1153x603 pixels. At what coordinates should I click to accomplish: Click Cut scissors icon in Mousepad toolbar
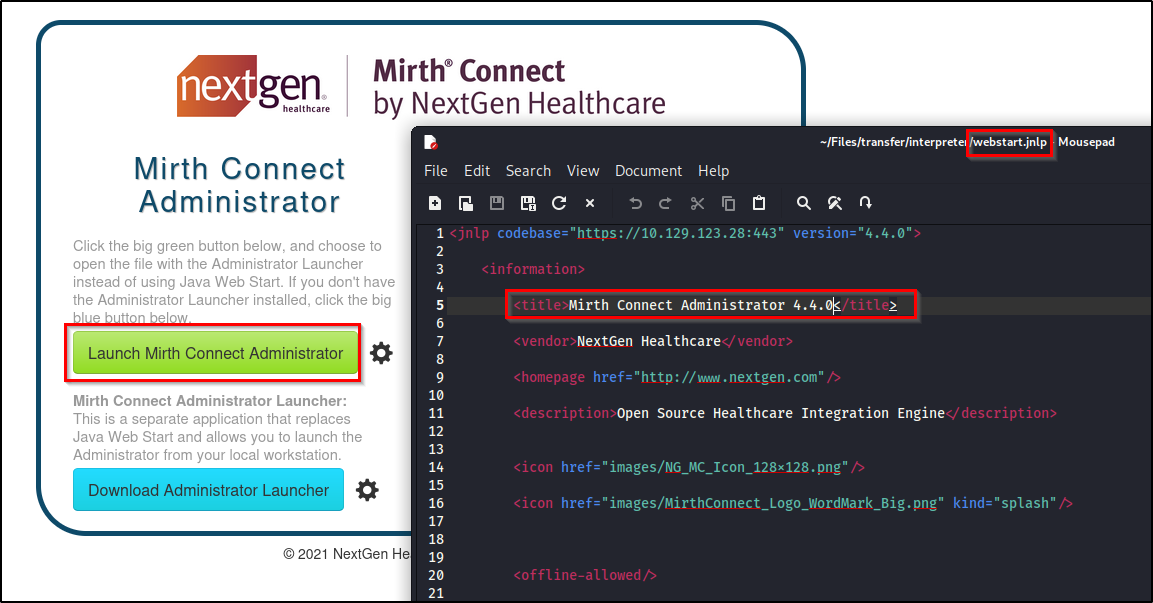[x=697, y=203]
